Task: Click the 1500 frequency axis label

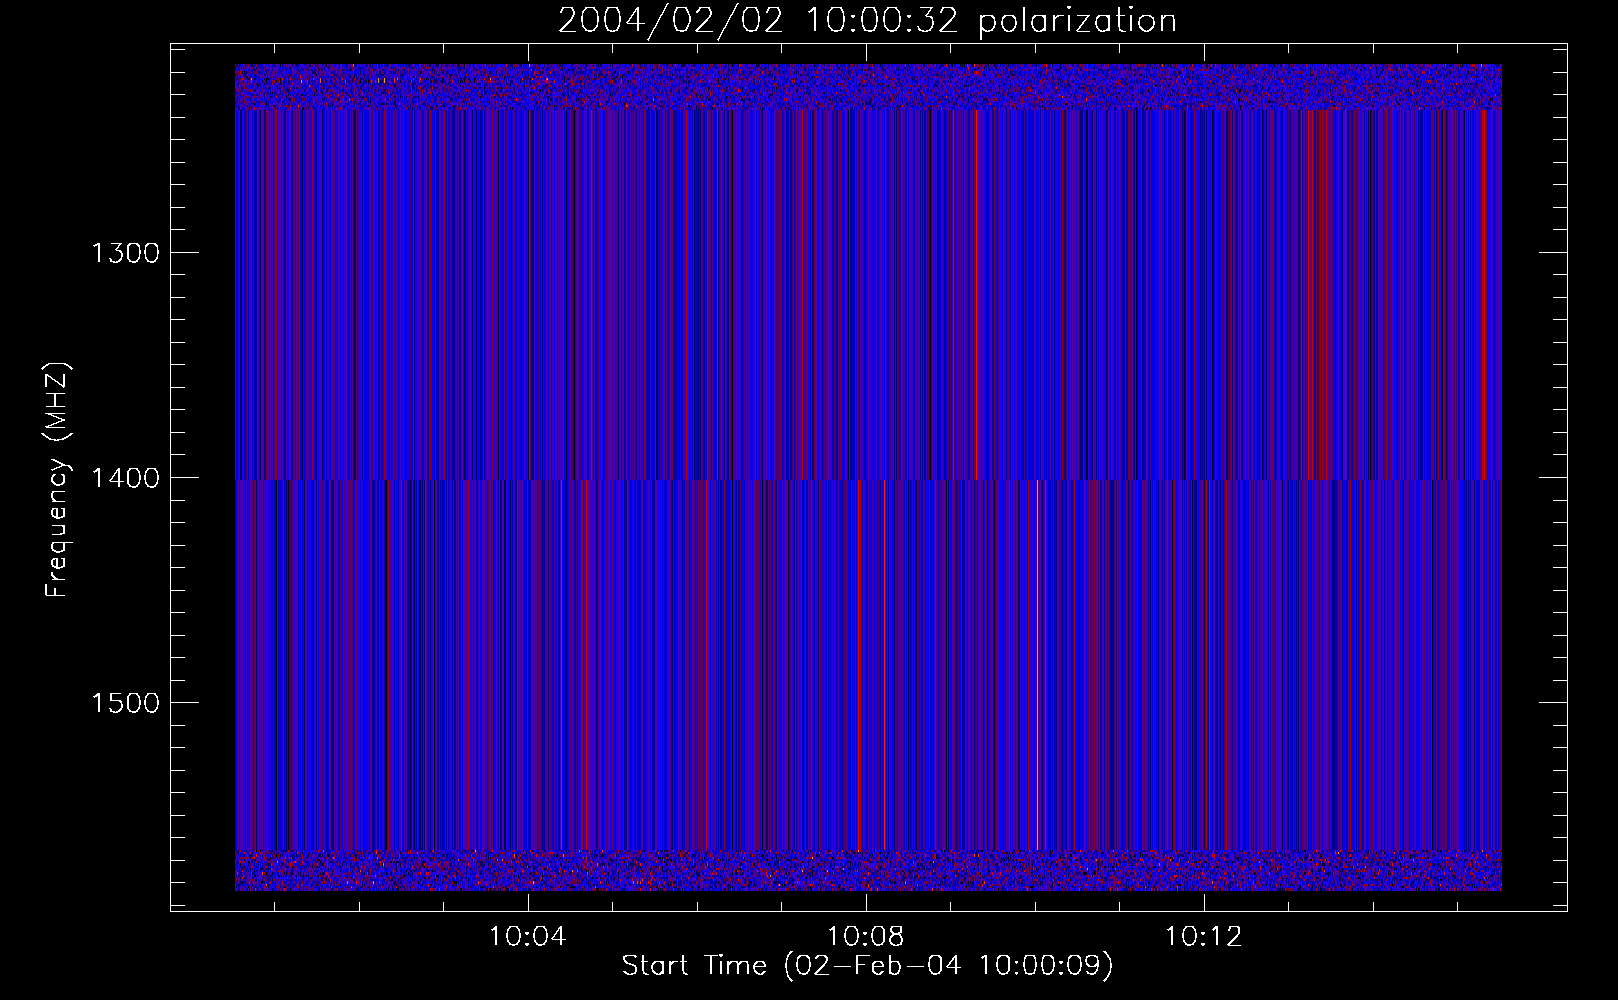Action: click(x=125, y=702)
